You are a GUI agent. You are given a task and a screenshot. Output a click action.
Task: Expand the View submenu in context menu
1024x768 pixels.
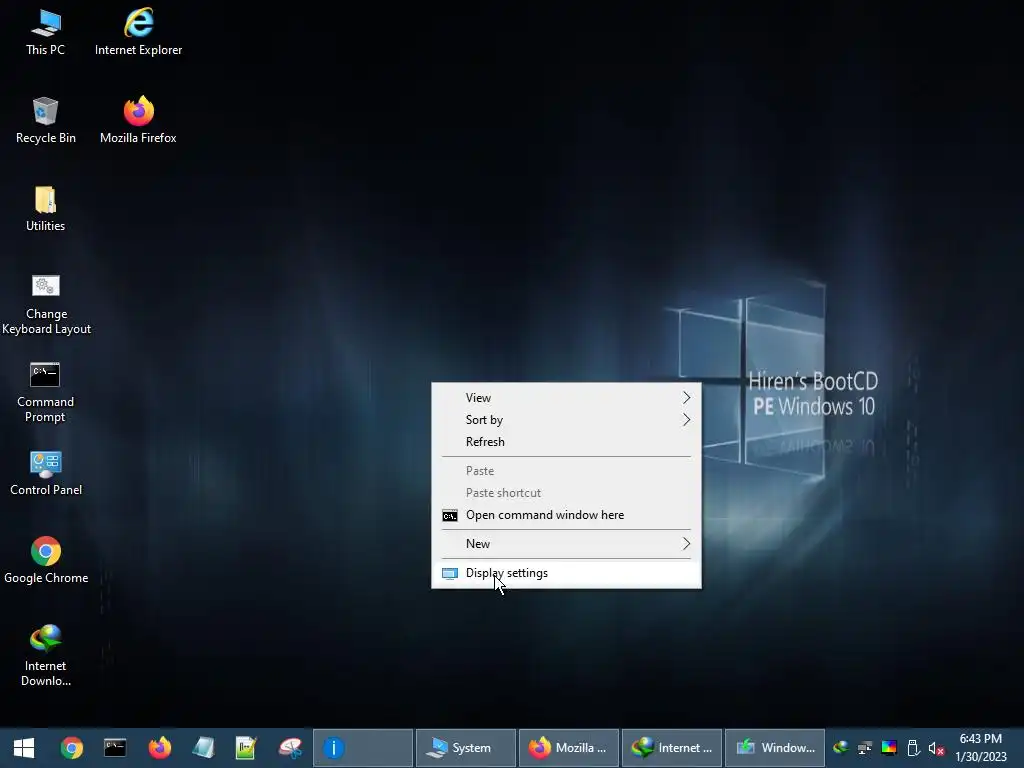[566, 398]
